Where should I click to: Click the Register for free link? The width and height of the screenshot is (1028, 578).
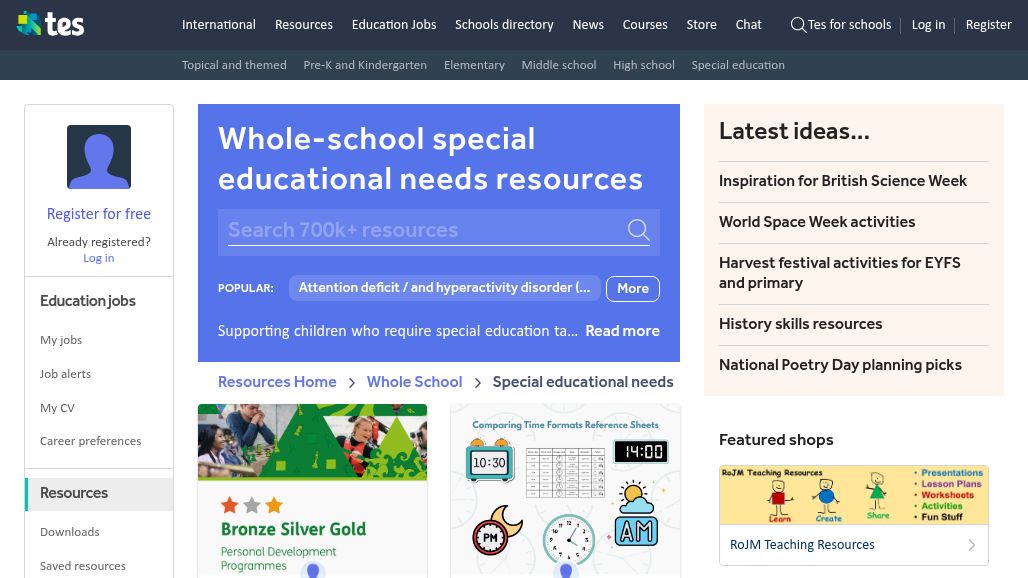click(x=99, y=214)
